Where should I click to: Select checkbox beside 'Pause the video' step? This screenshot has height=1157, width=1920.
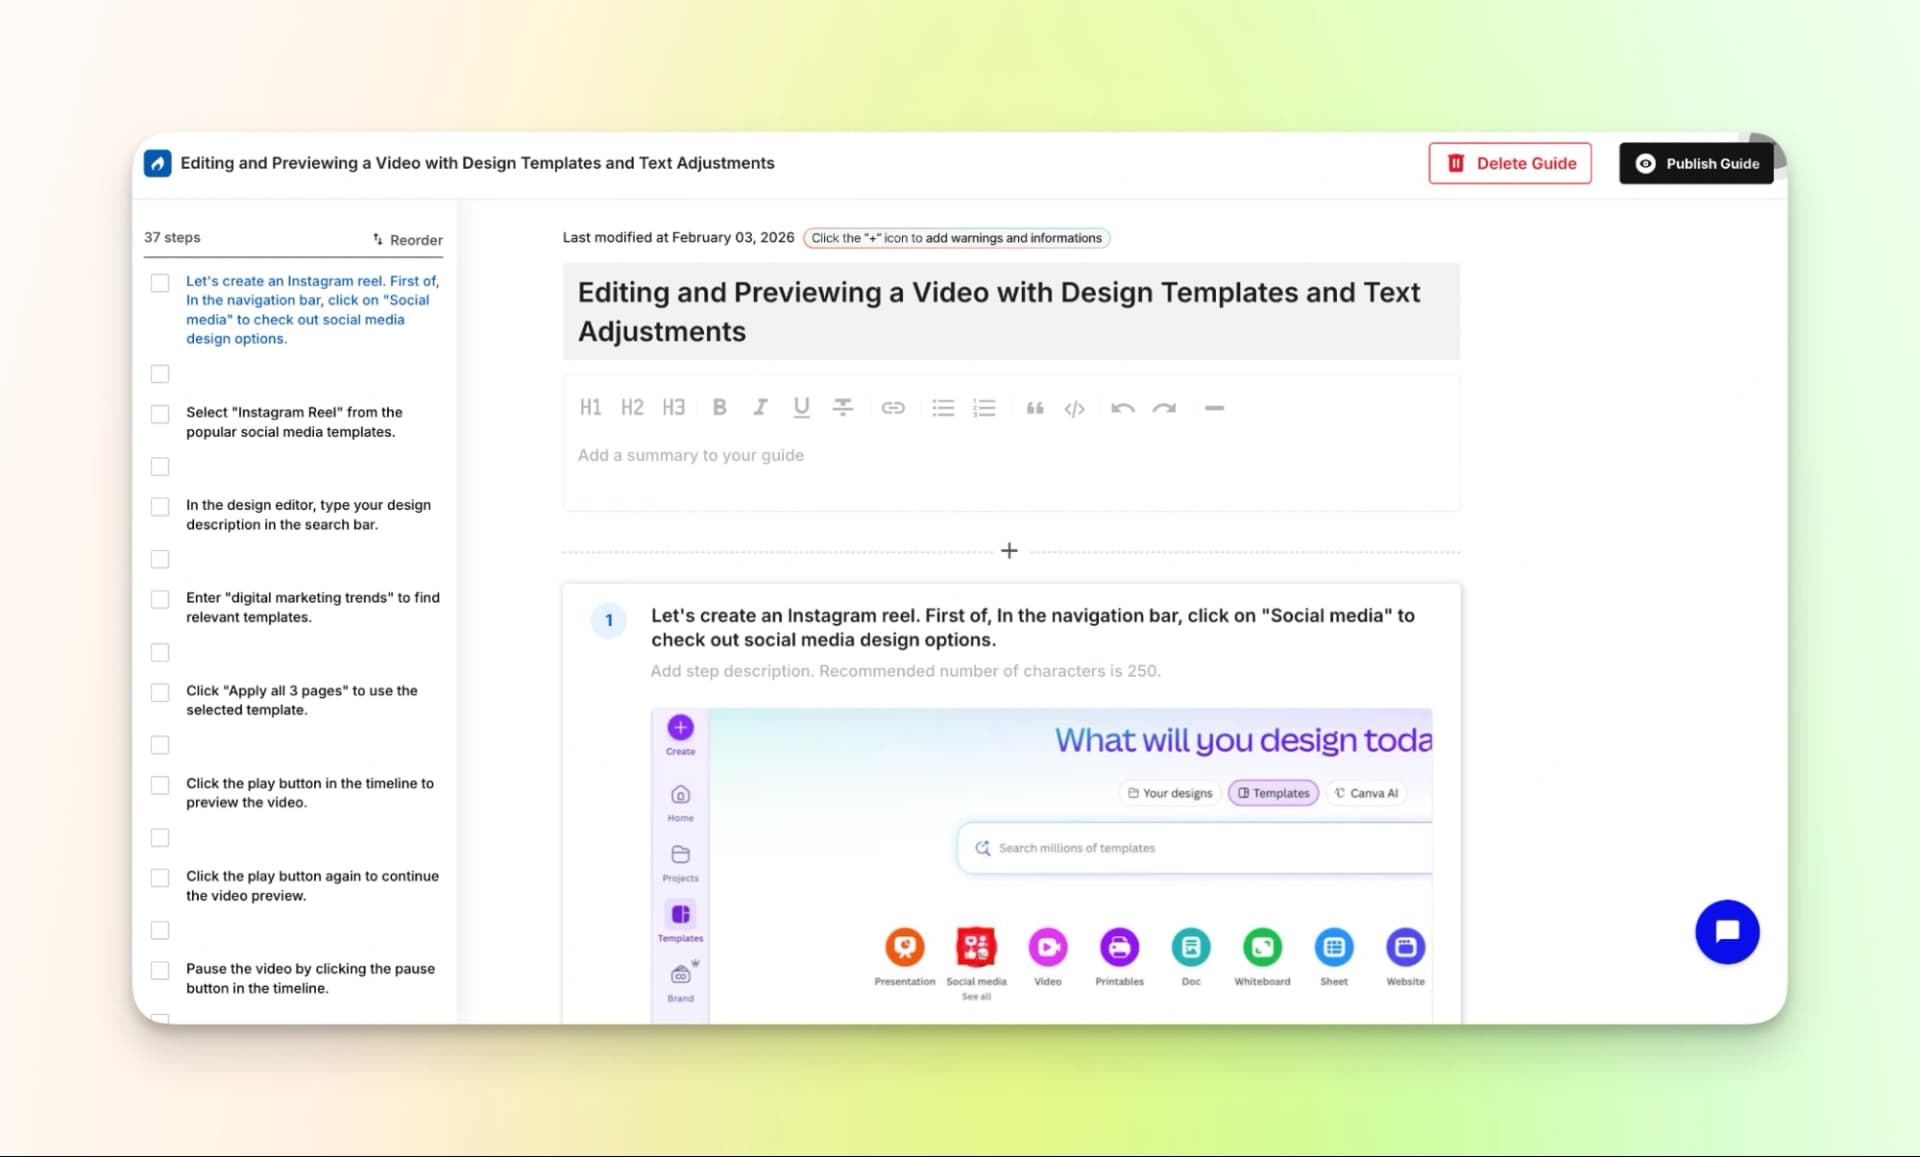pos(160,970)
